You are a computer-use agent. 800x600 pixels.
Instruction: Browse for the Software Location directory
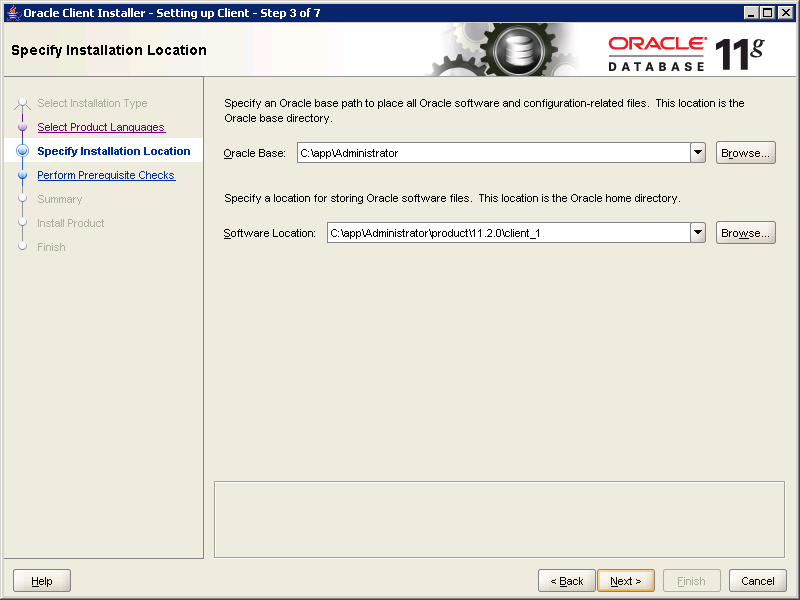pyautogui.click(x=745, y=233)
